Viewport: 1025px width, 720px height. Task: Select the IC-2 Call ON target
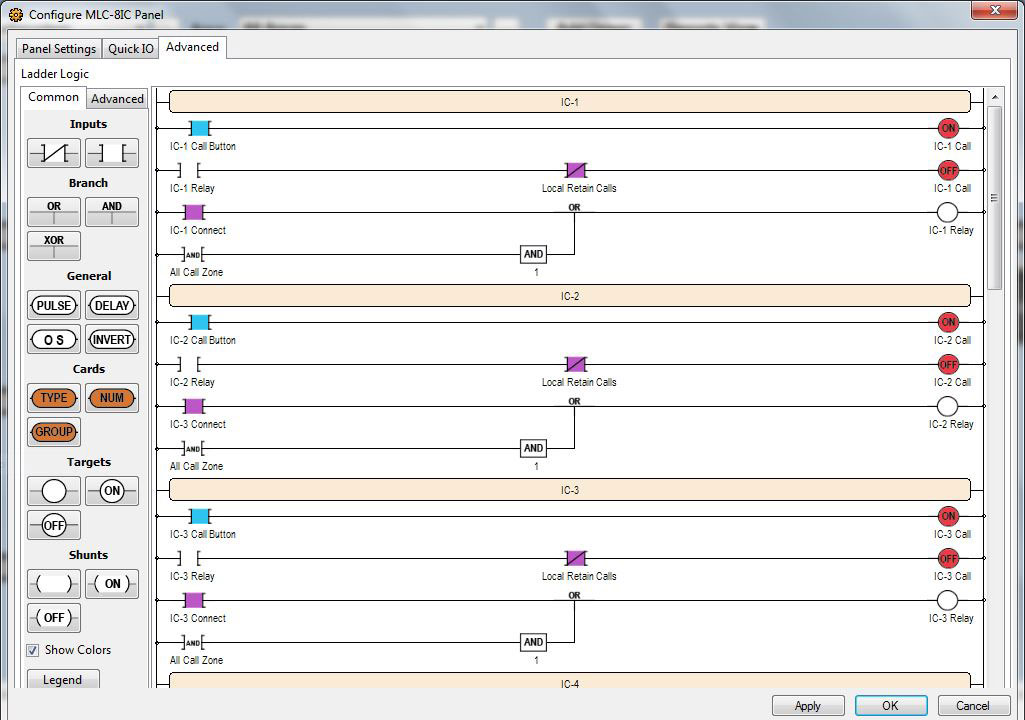pyautogui.click(x=948, y=322)
